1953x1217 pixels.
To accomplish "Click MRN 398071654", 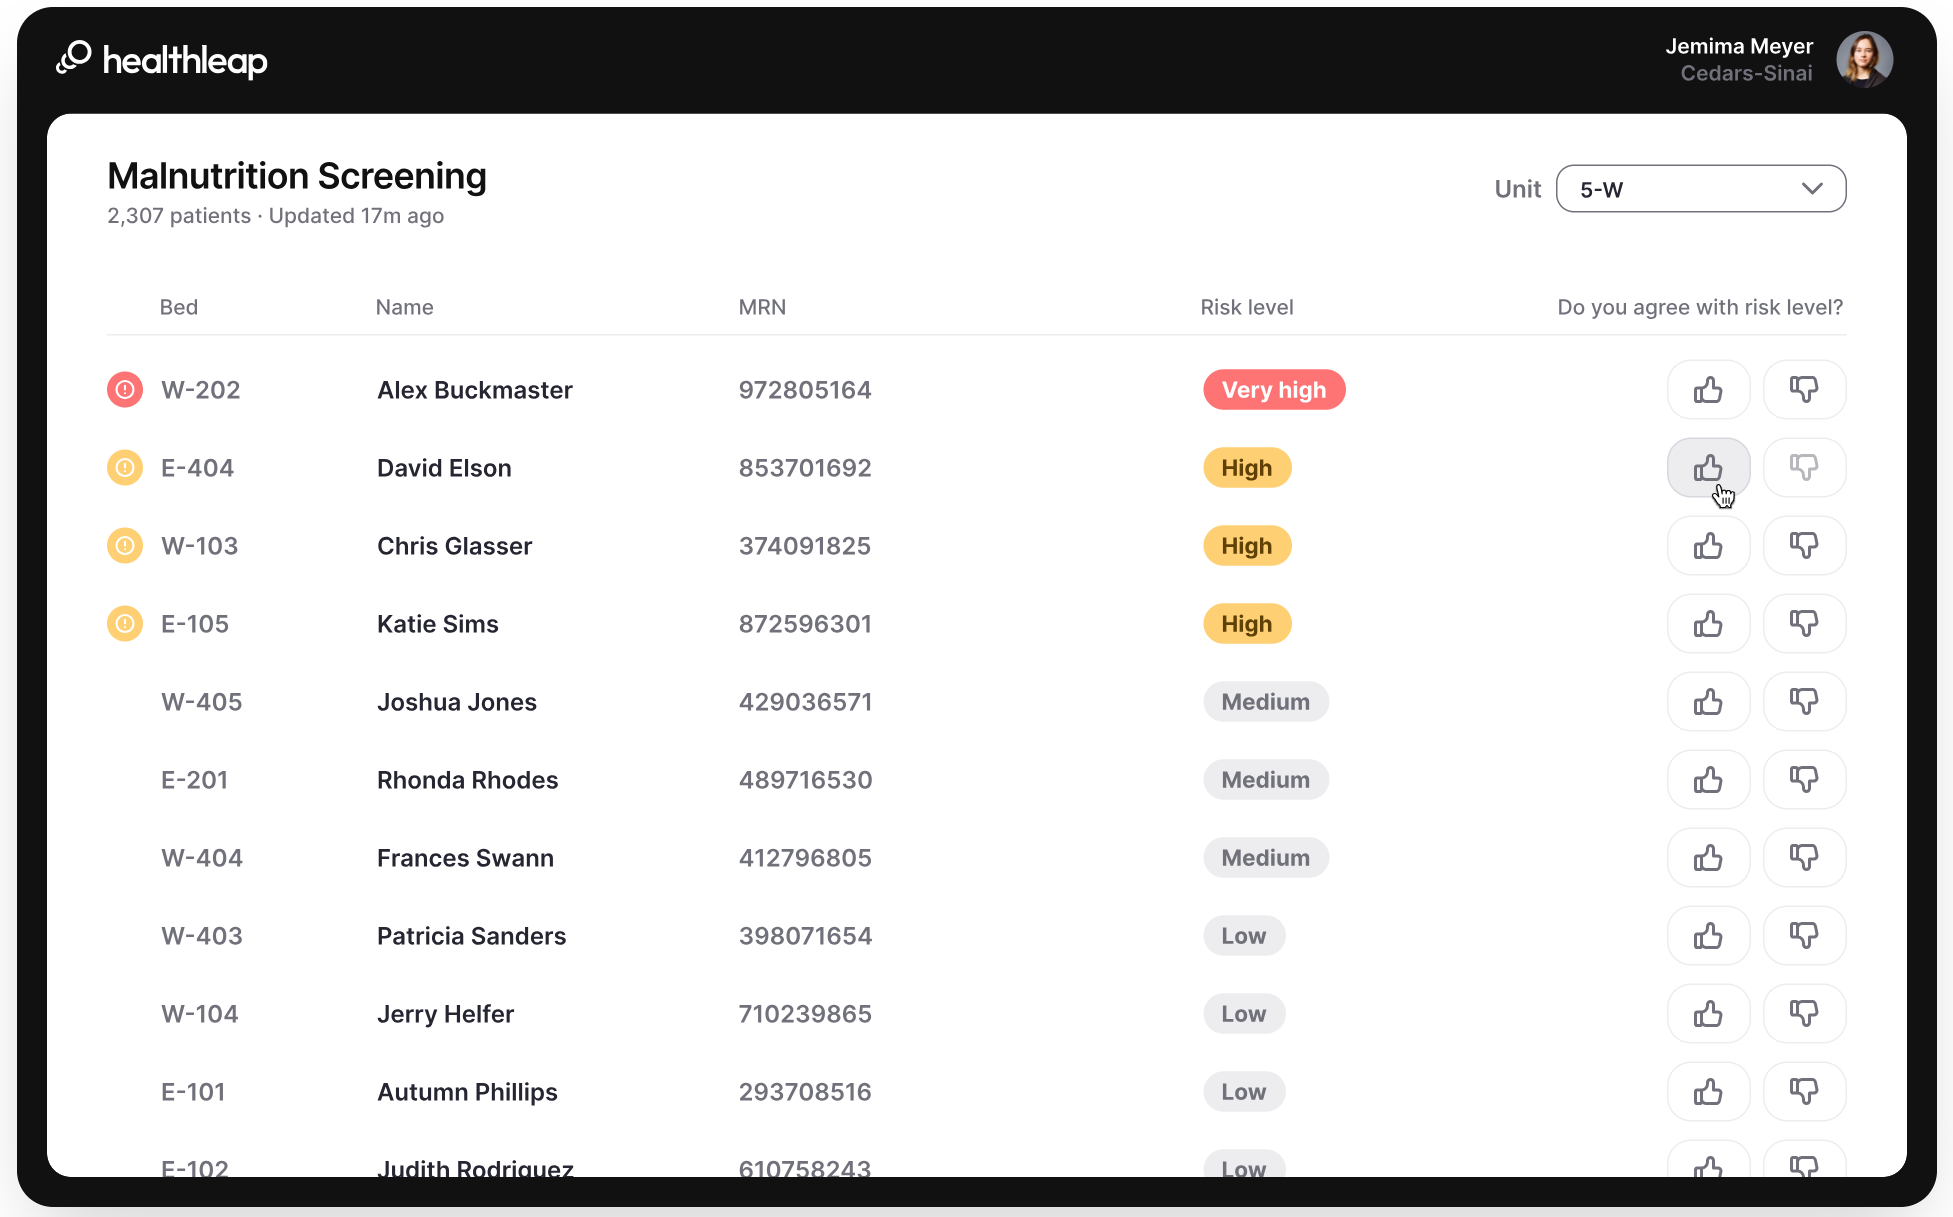I will coord(805,935).
